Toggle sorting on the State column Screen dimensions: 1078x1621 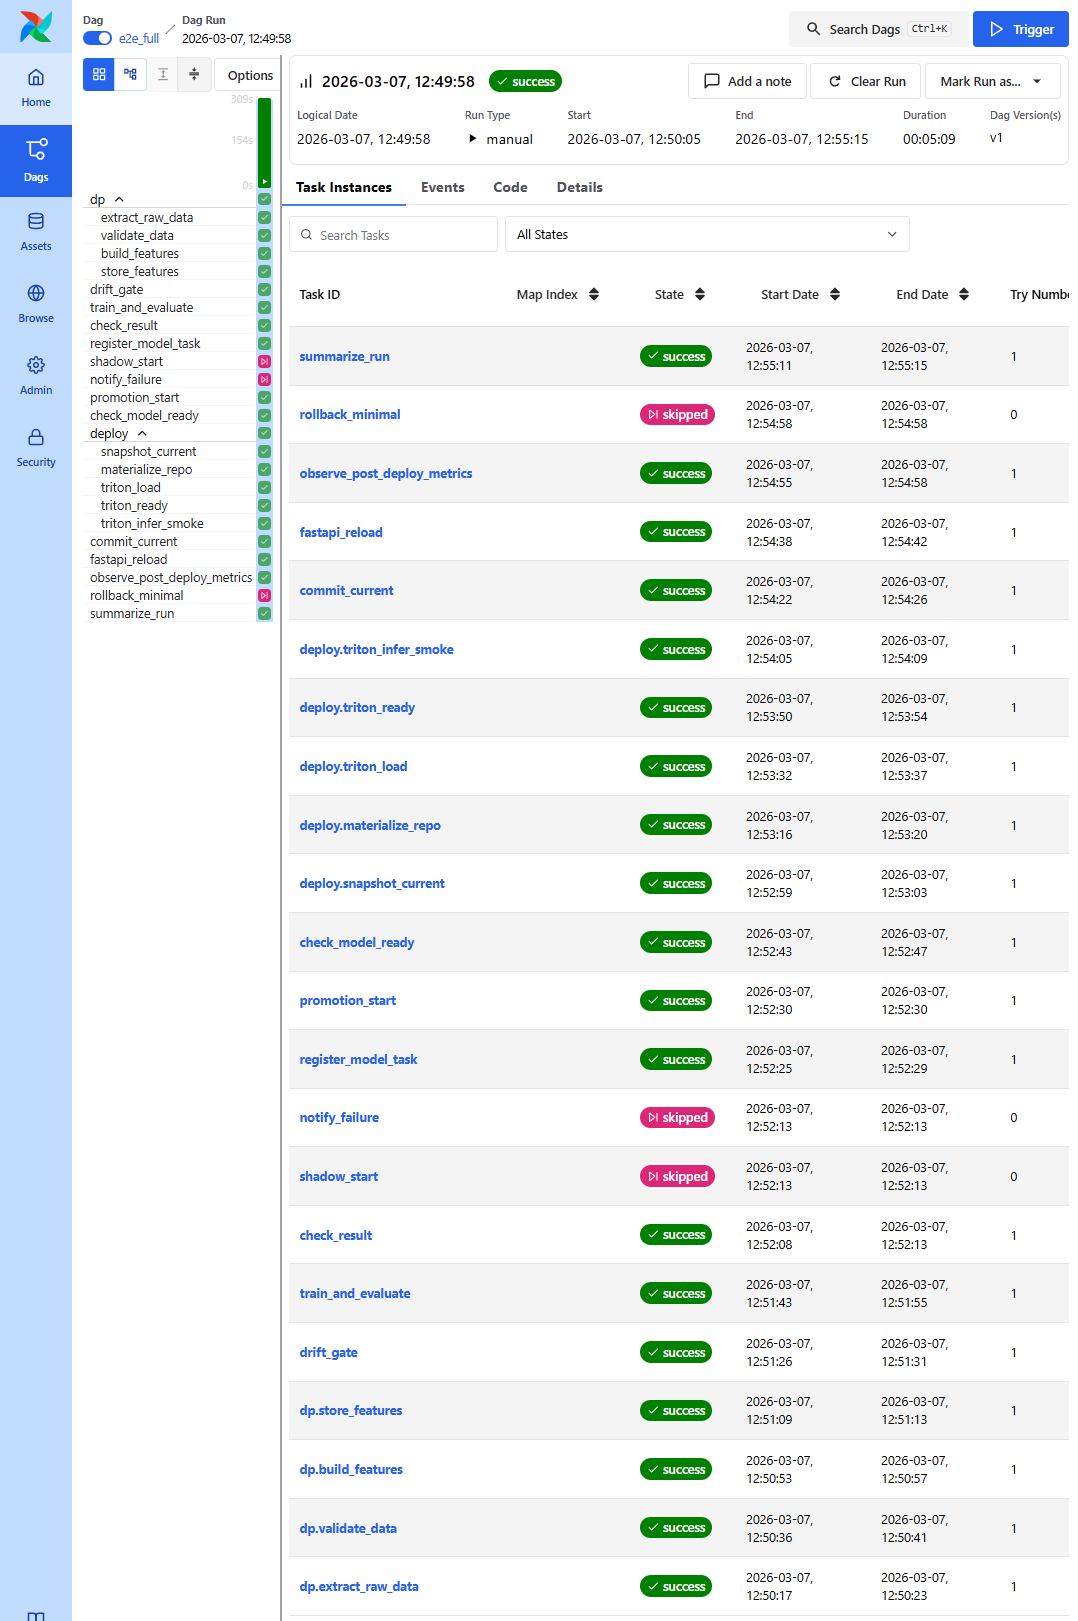tap(699, 294)
